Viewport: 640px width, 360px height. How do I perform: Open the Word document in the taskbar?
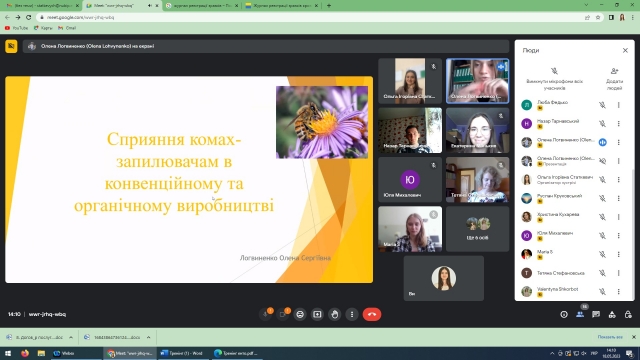coord(183,353)
